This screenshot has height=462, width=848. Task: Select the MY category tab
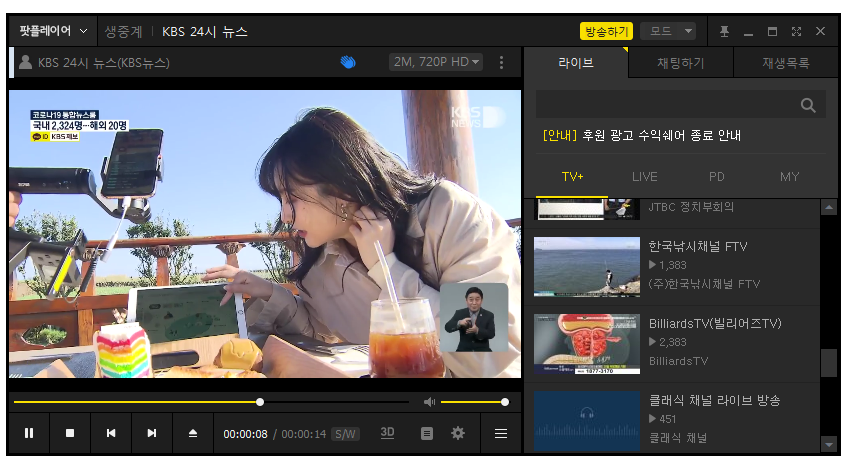tap(789, 177)
